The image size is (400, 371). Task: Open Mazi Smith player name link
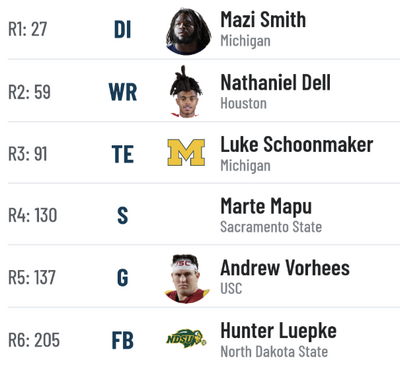[263, 19]
